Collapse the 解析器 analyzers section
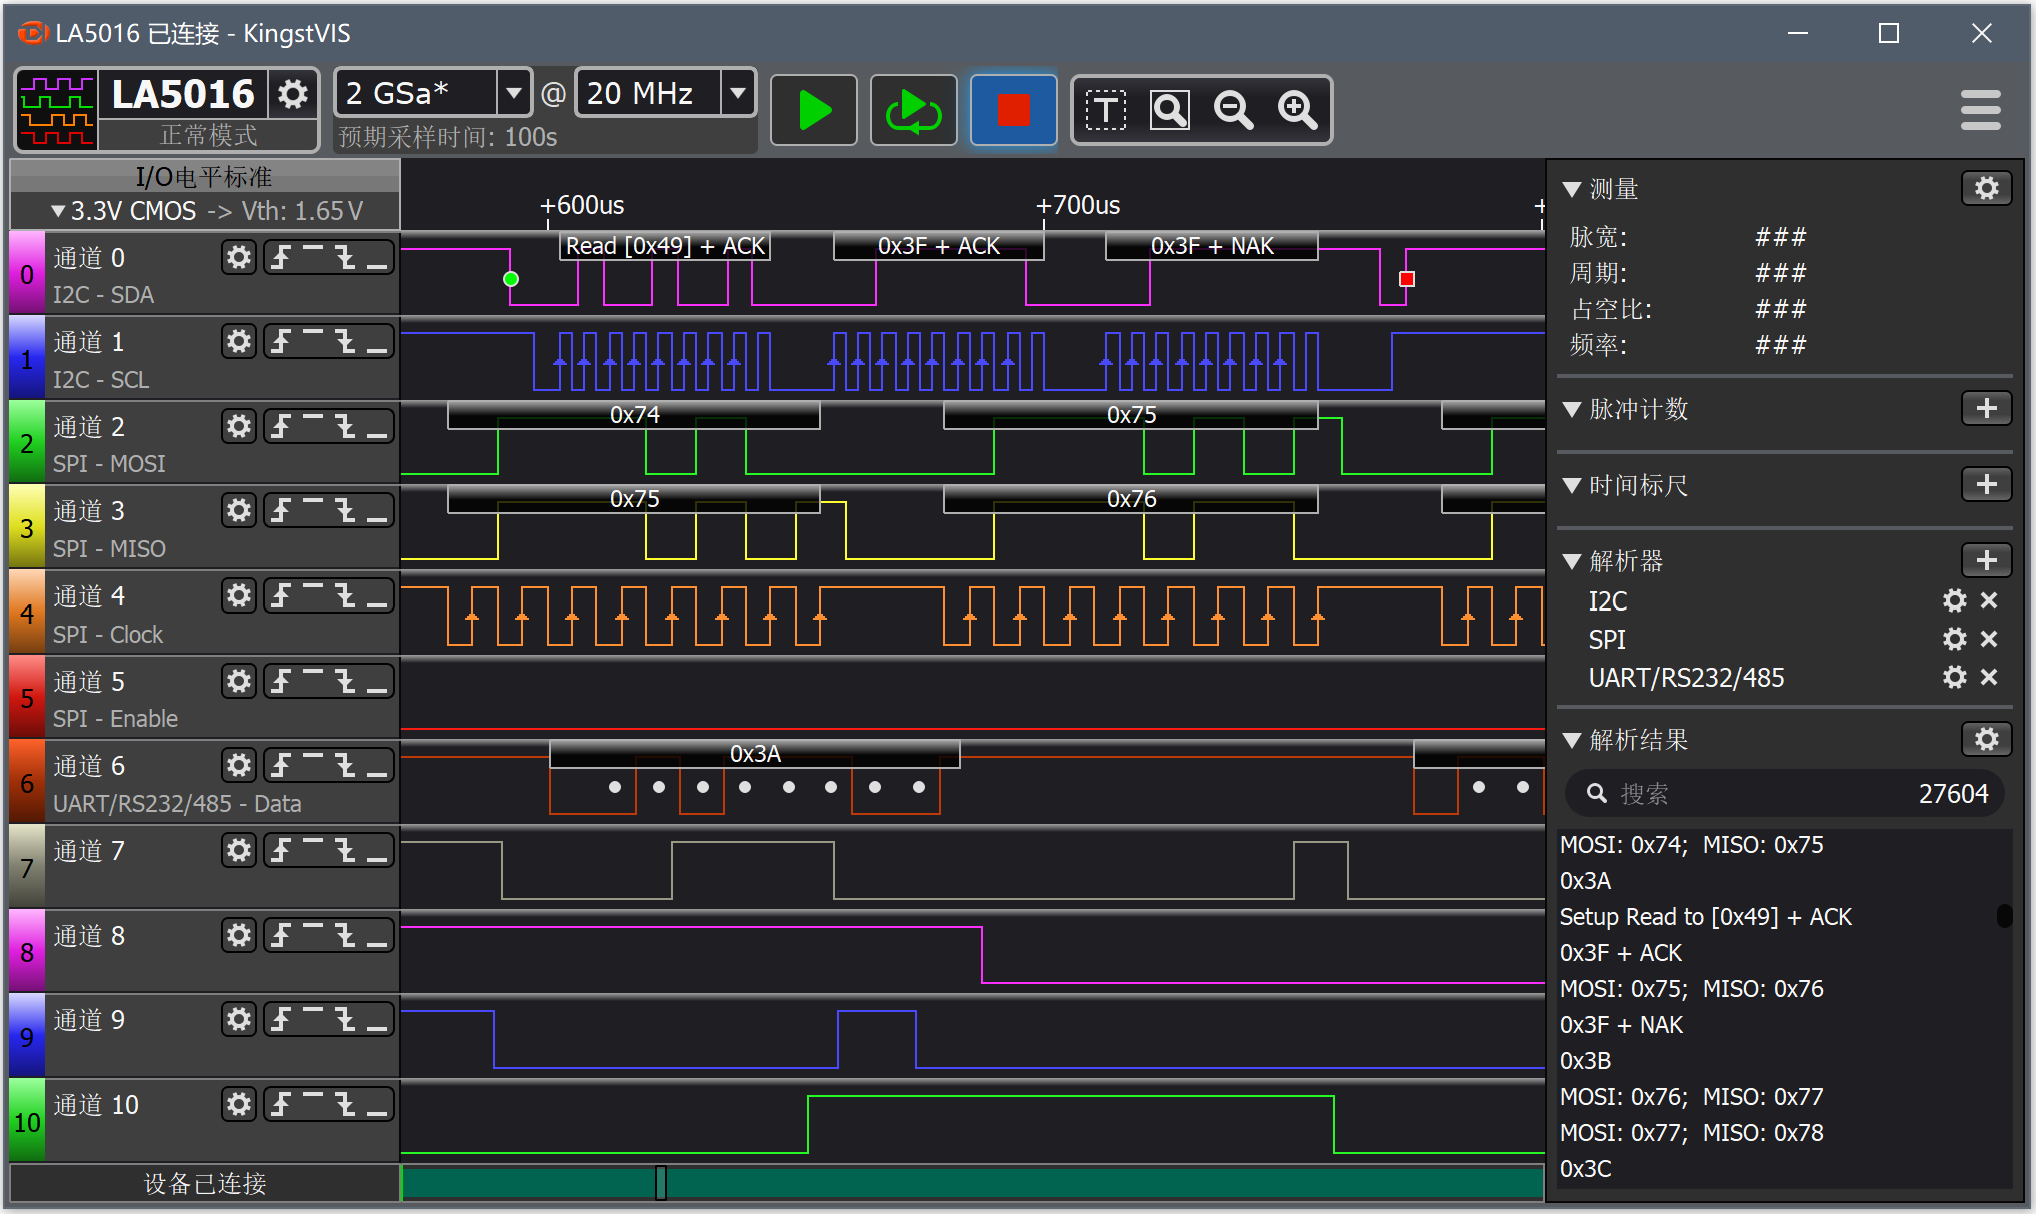Image resolution: width=2036 pixels, height=1214 pixels. 1572,561
